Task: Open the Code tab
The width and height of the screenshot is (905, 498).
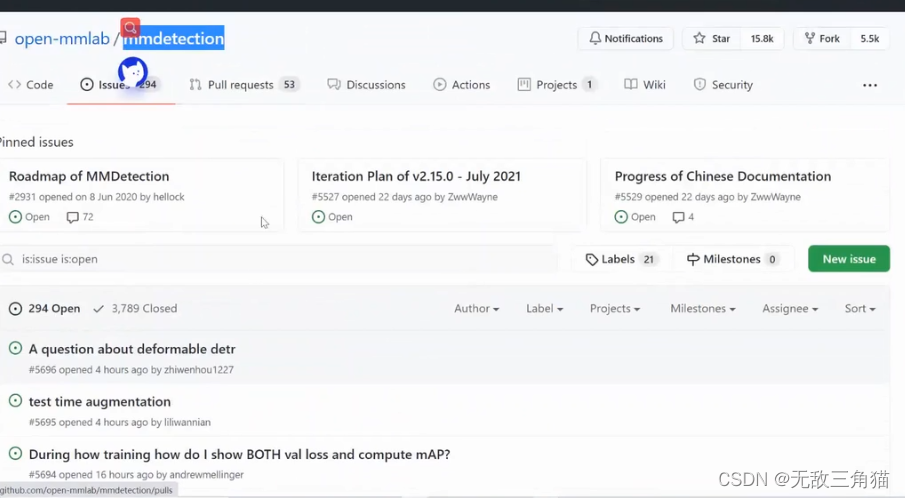Action: click(x=31, y=85)
